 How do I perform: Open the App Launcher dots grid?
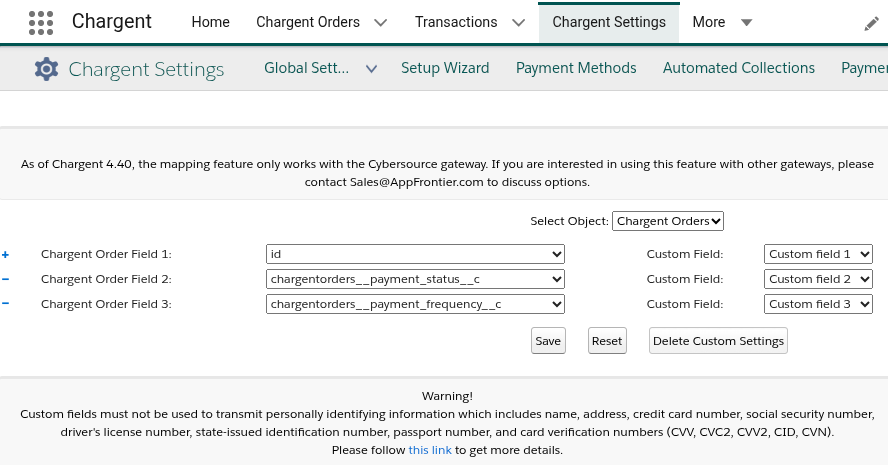point(41,23)
